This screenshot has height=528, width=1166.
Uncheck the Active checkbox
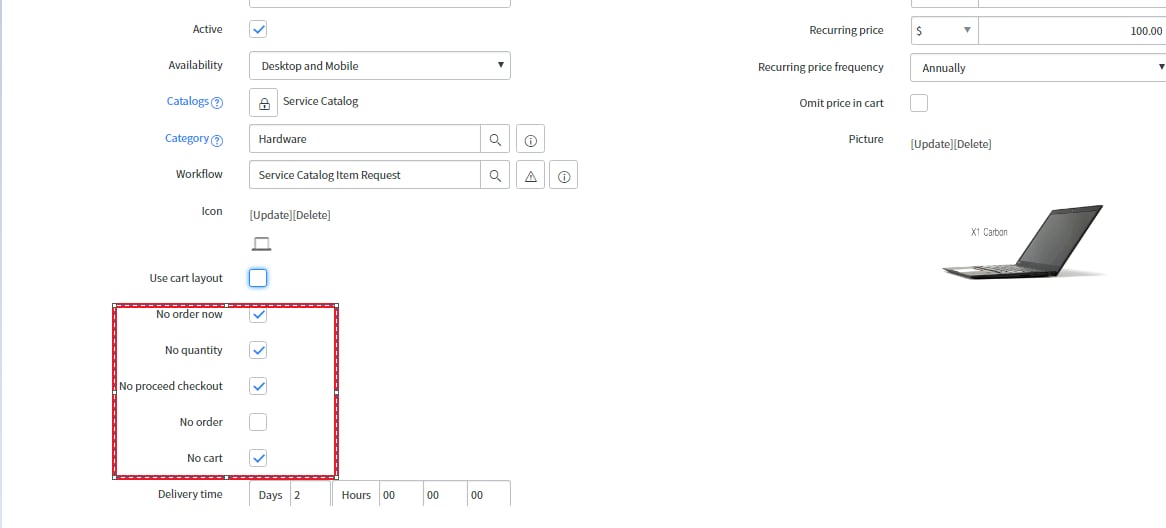tap(258, 30)
